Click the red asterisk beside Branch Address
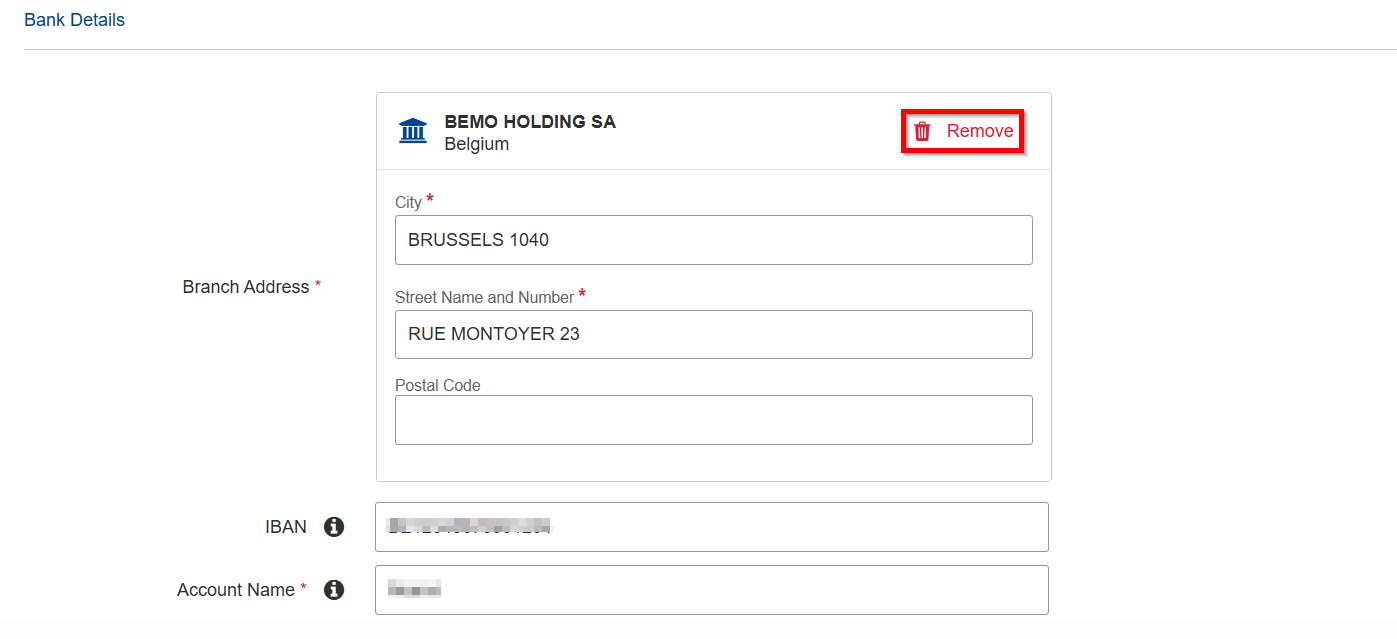Image resolution: width=1397 pixels, height=639 pixels. tap(318, 285)
